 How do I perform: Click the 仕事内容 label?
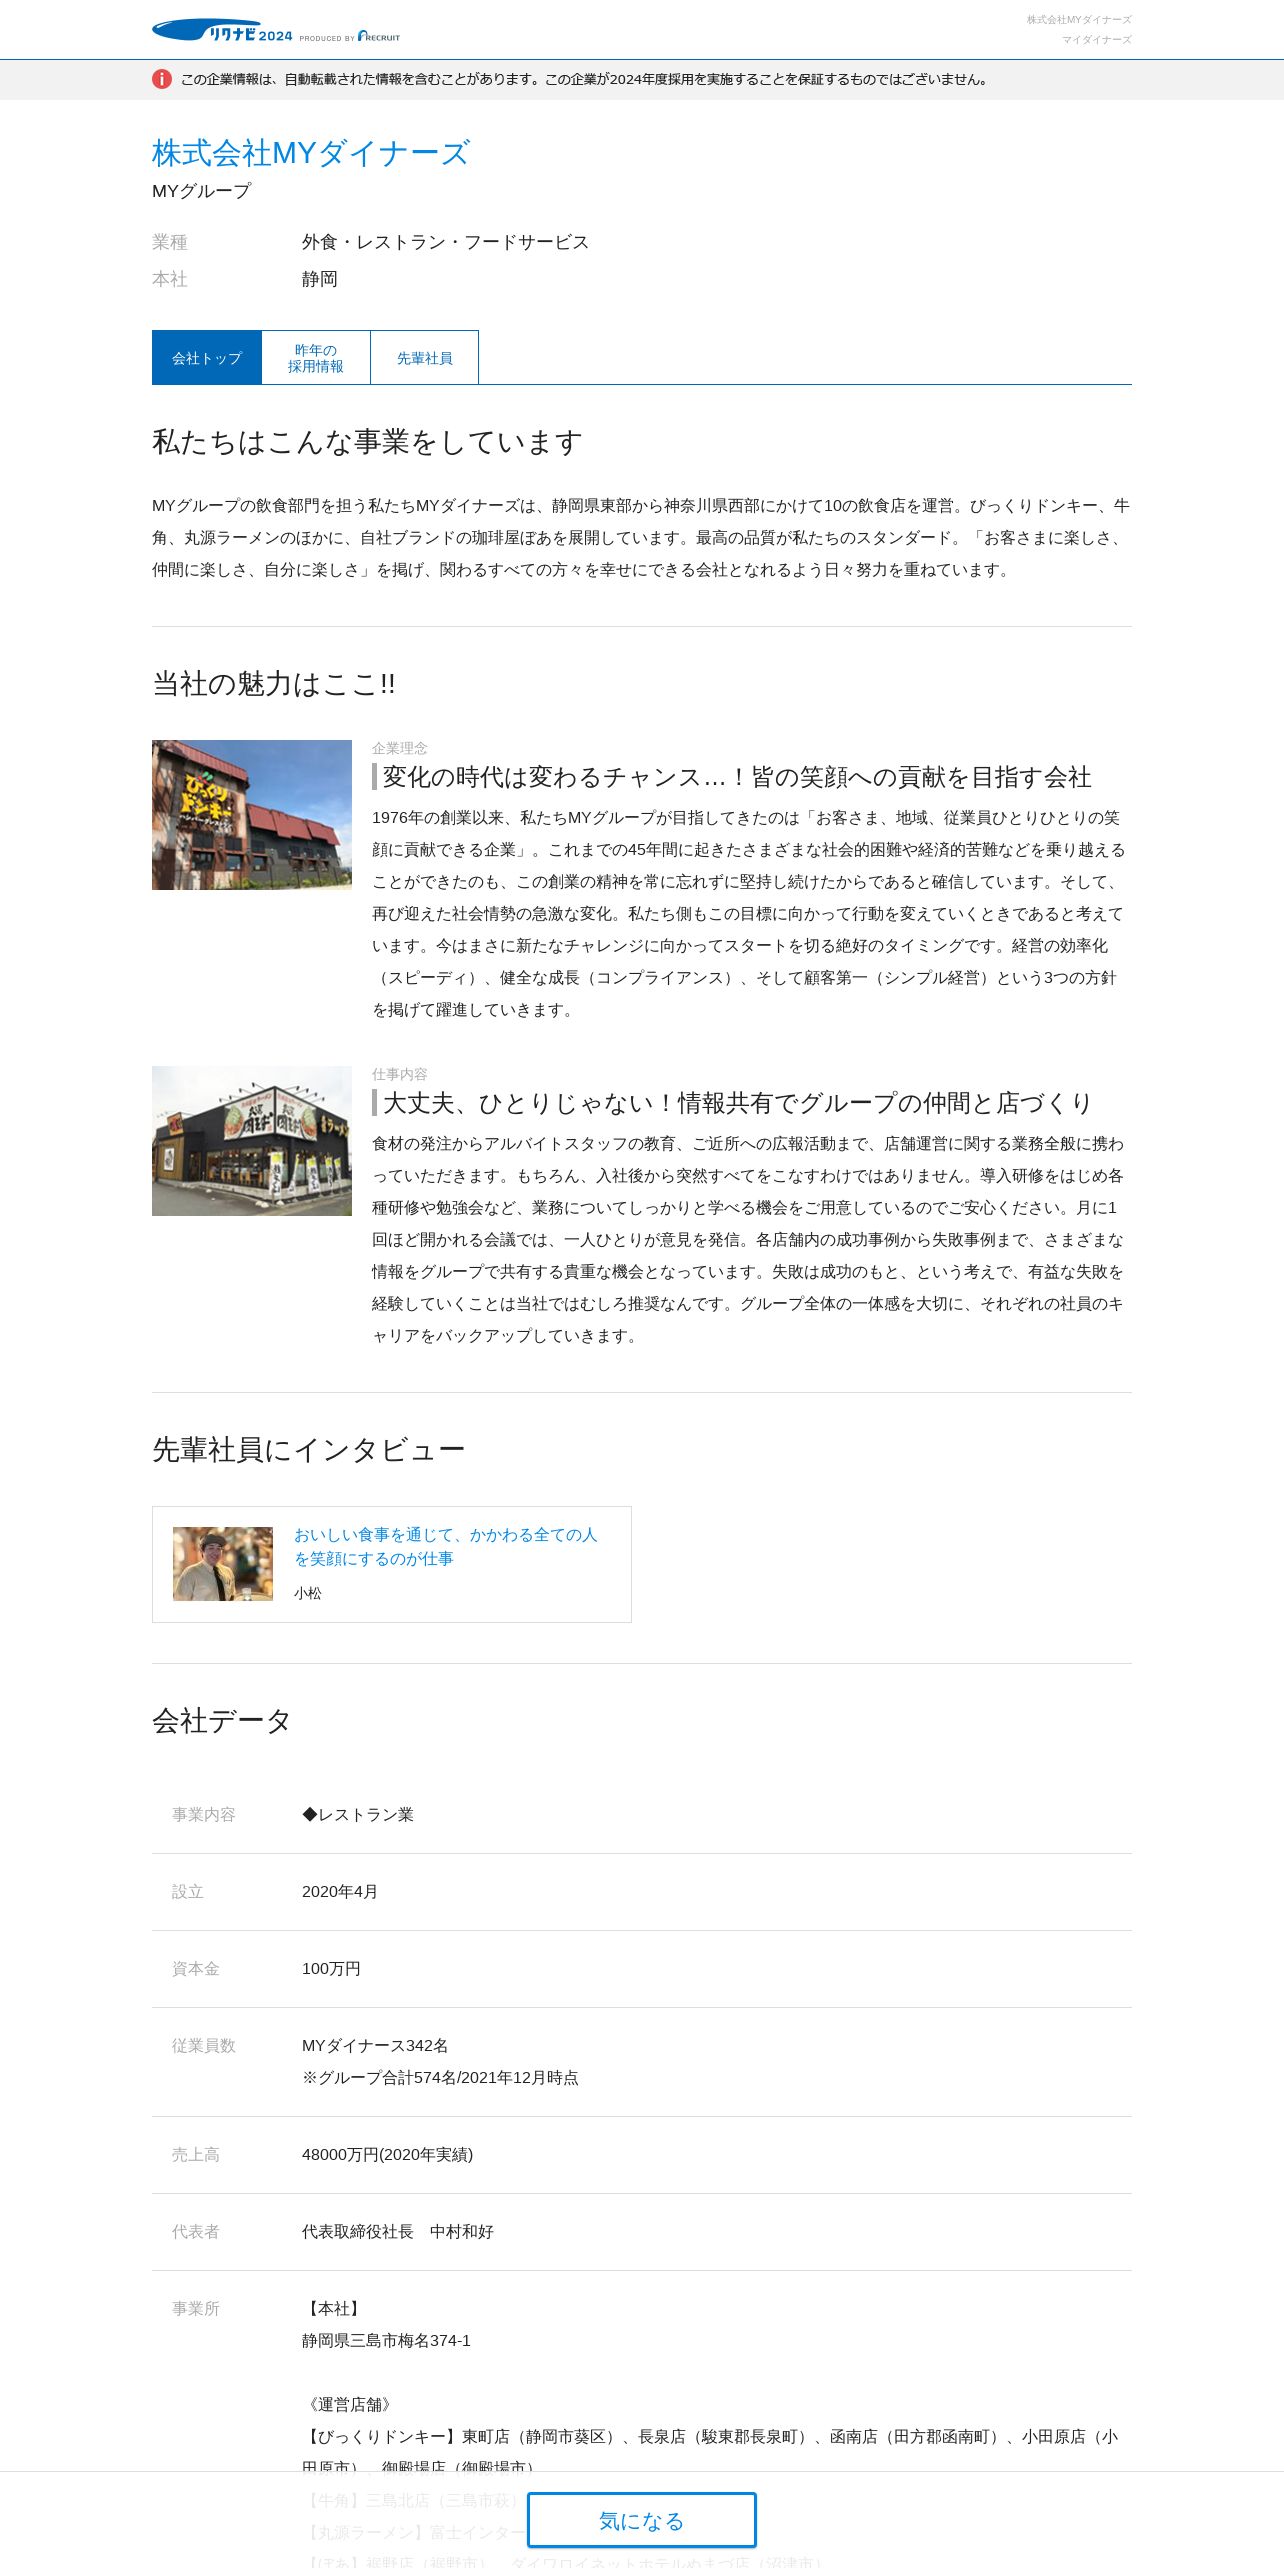tap(400, 1074)
